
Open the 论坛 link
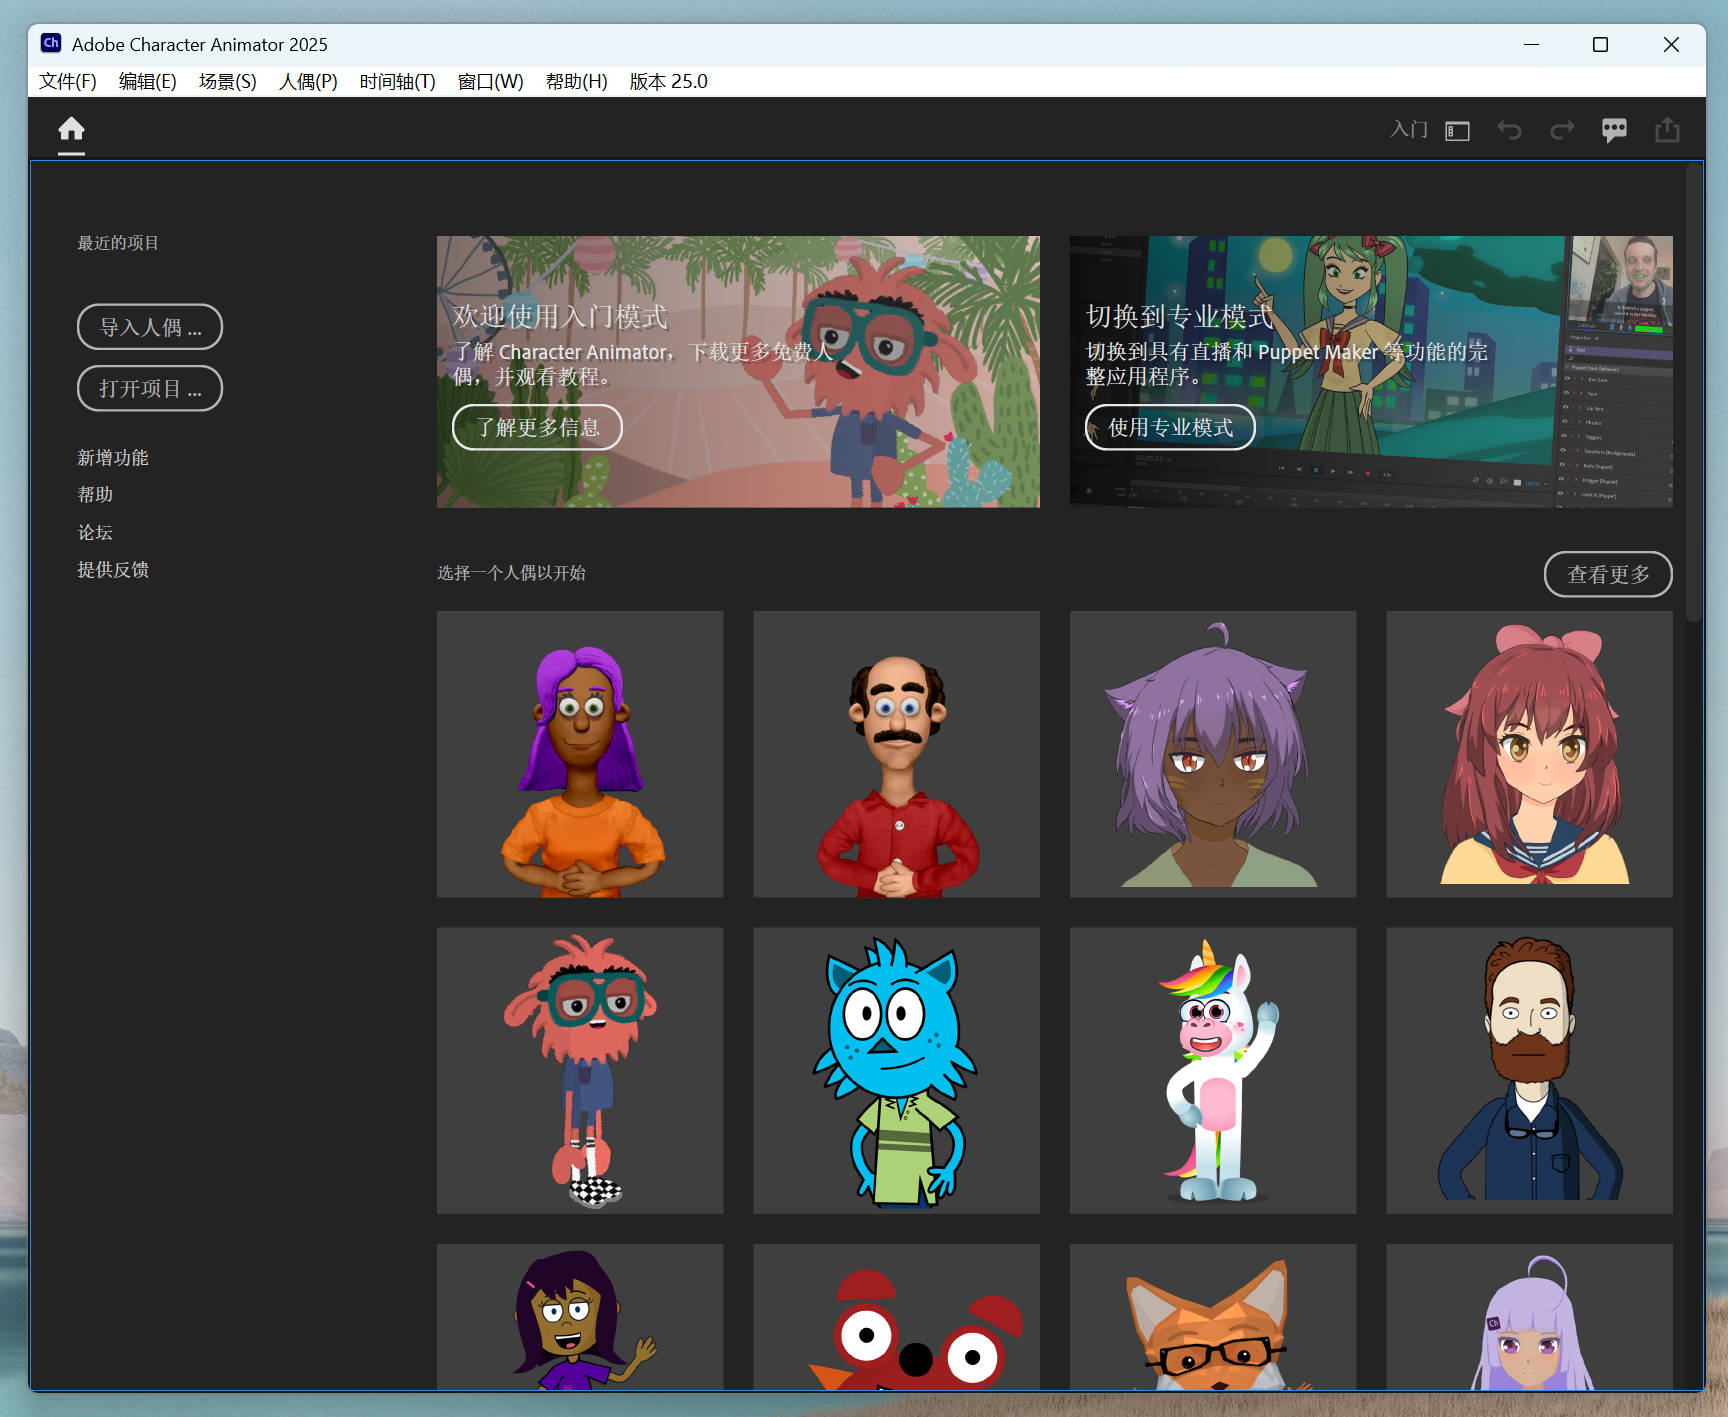point(95,533)
